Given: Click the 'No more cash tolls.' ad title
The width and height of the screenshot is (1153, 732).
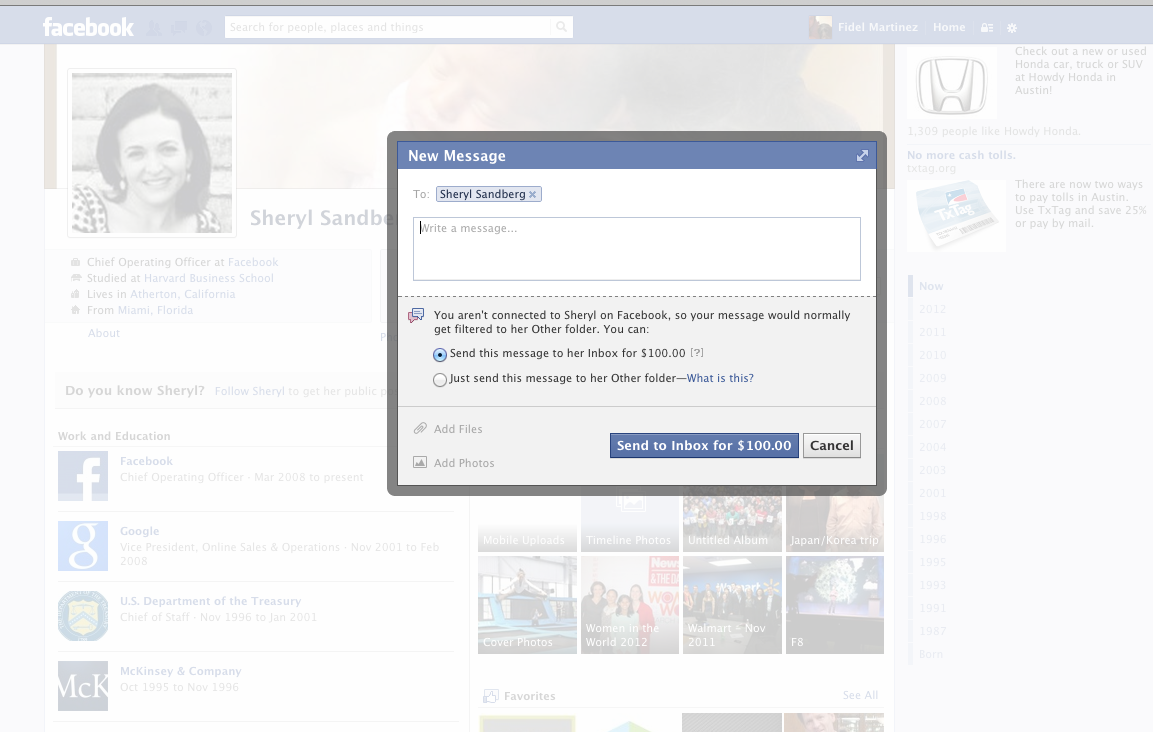Looking at the screenshot, I should click(961, 155).
